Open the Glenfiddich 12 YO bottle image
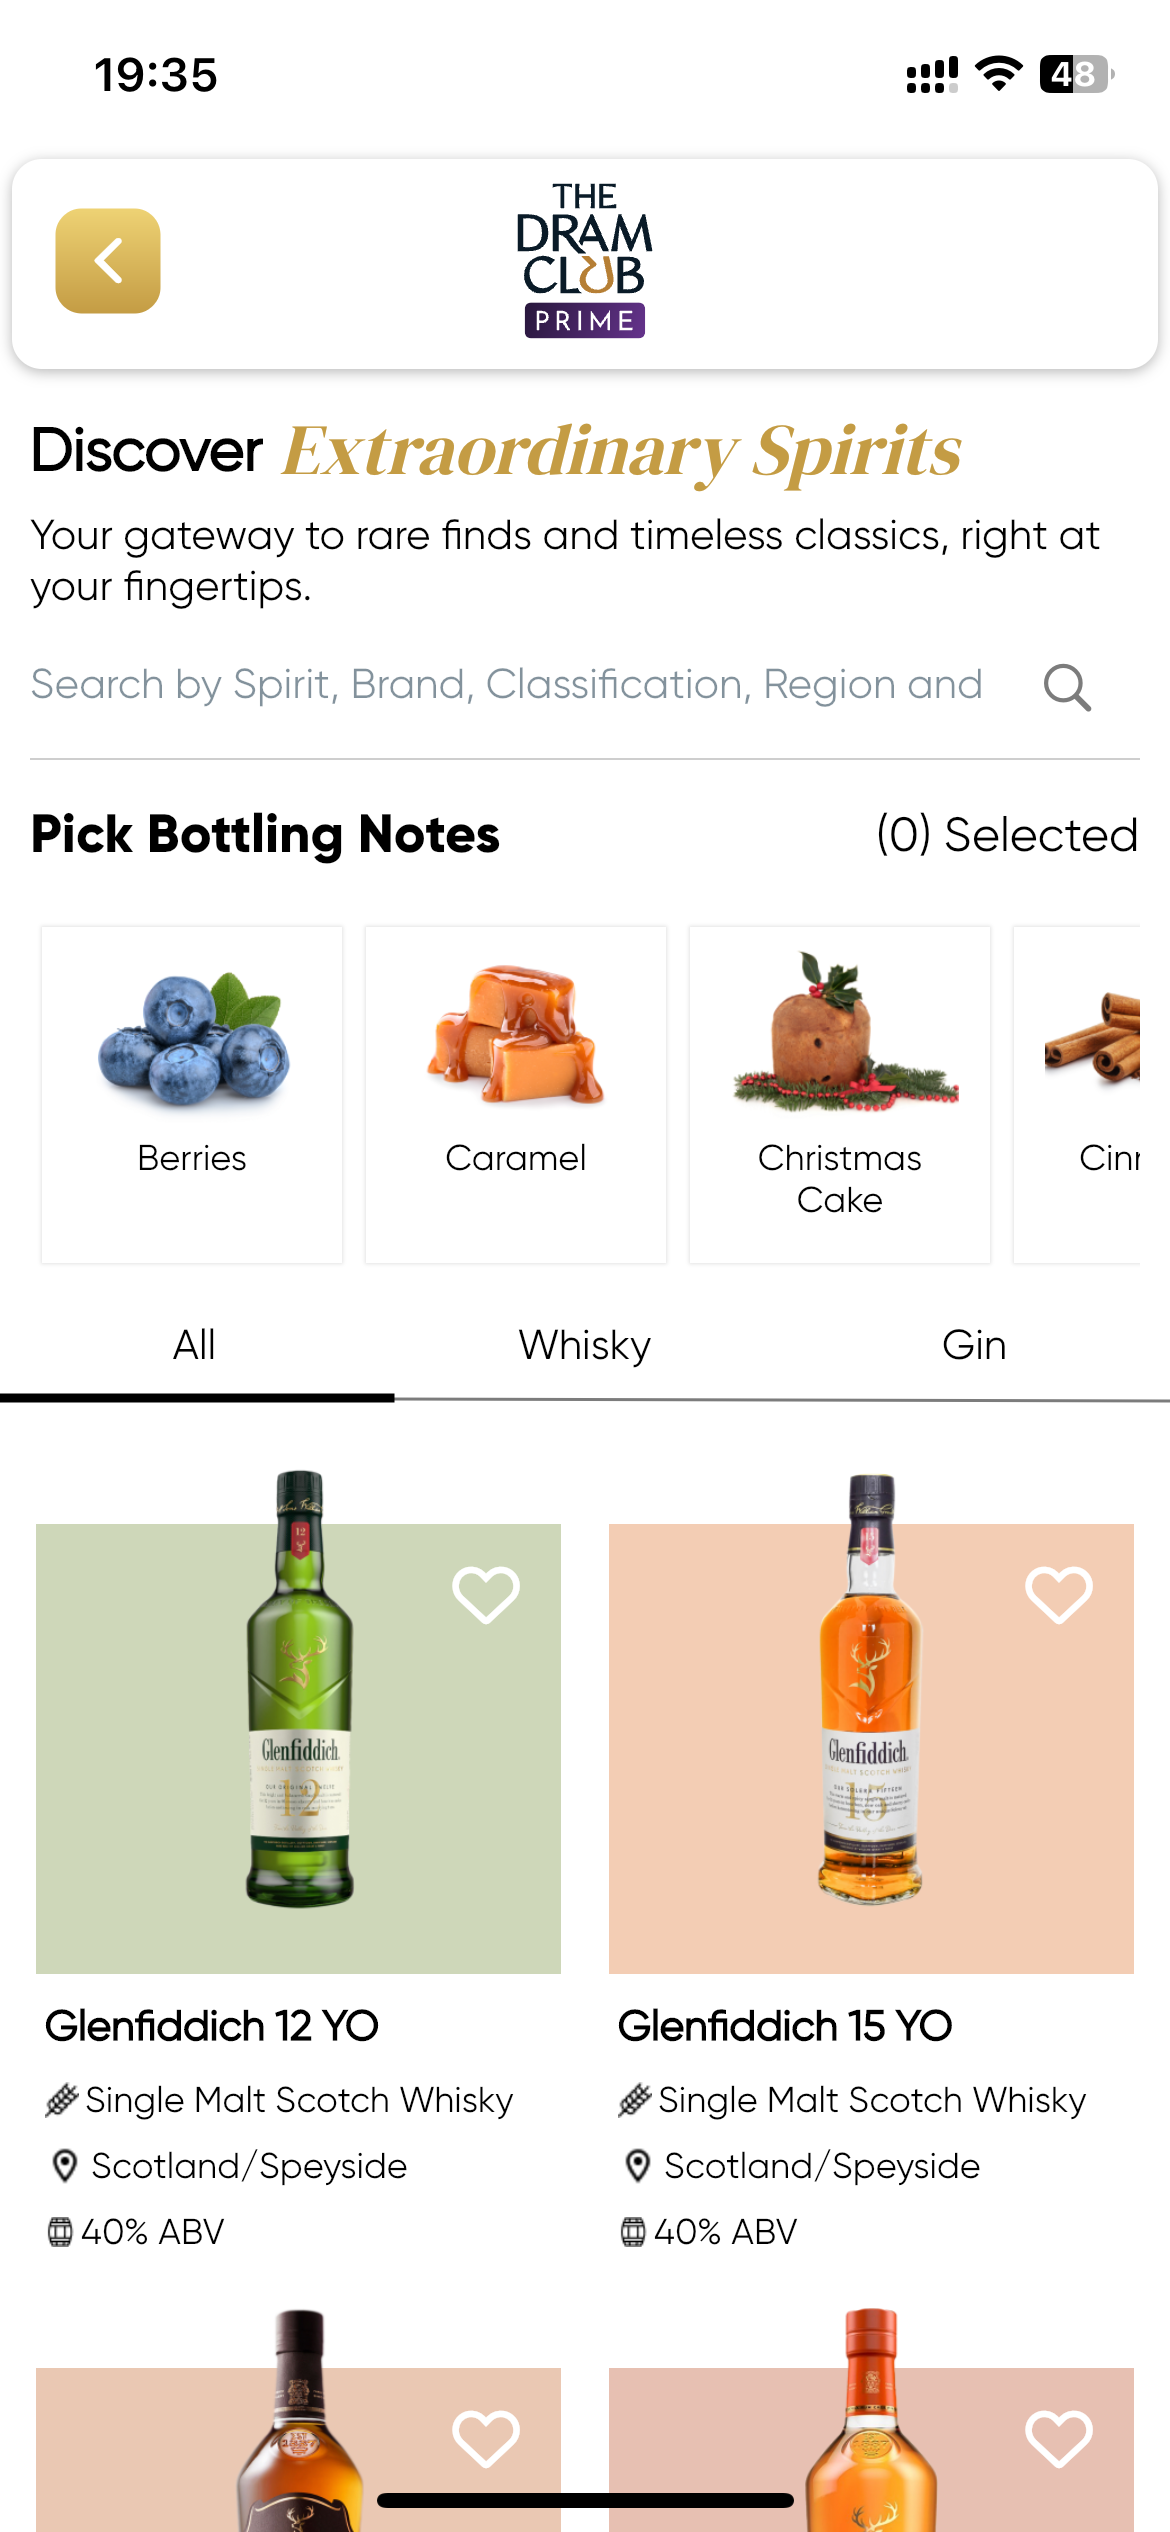Screen dimensions: 1170x2532 pos(298,1720)
